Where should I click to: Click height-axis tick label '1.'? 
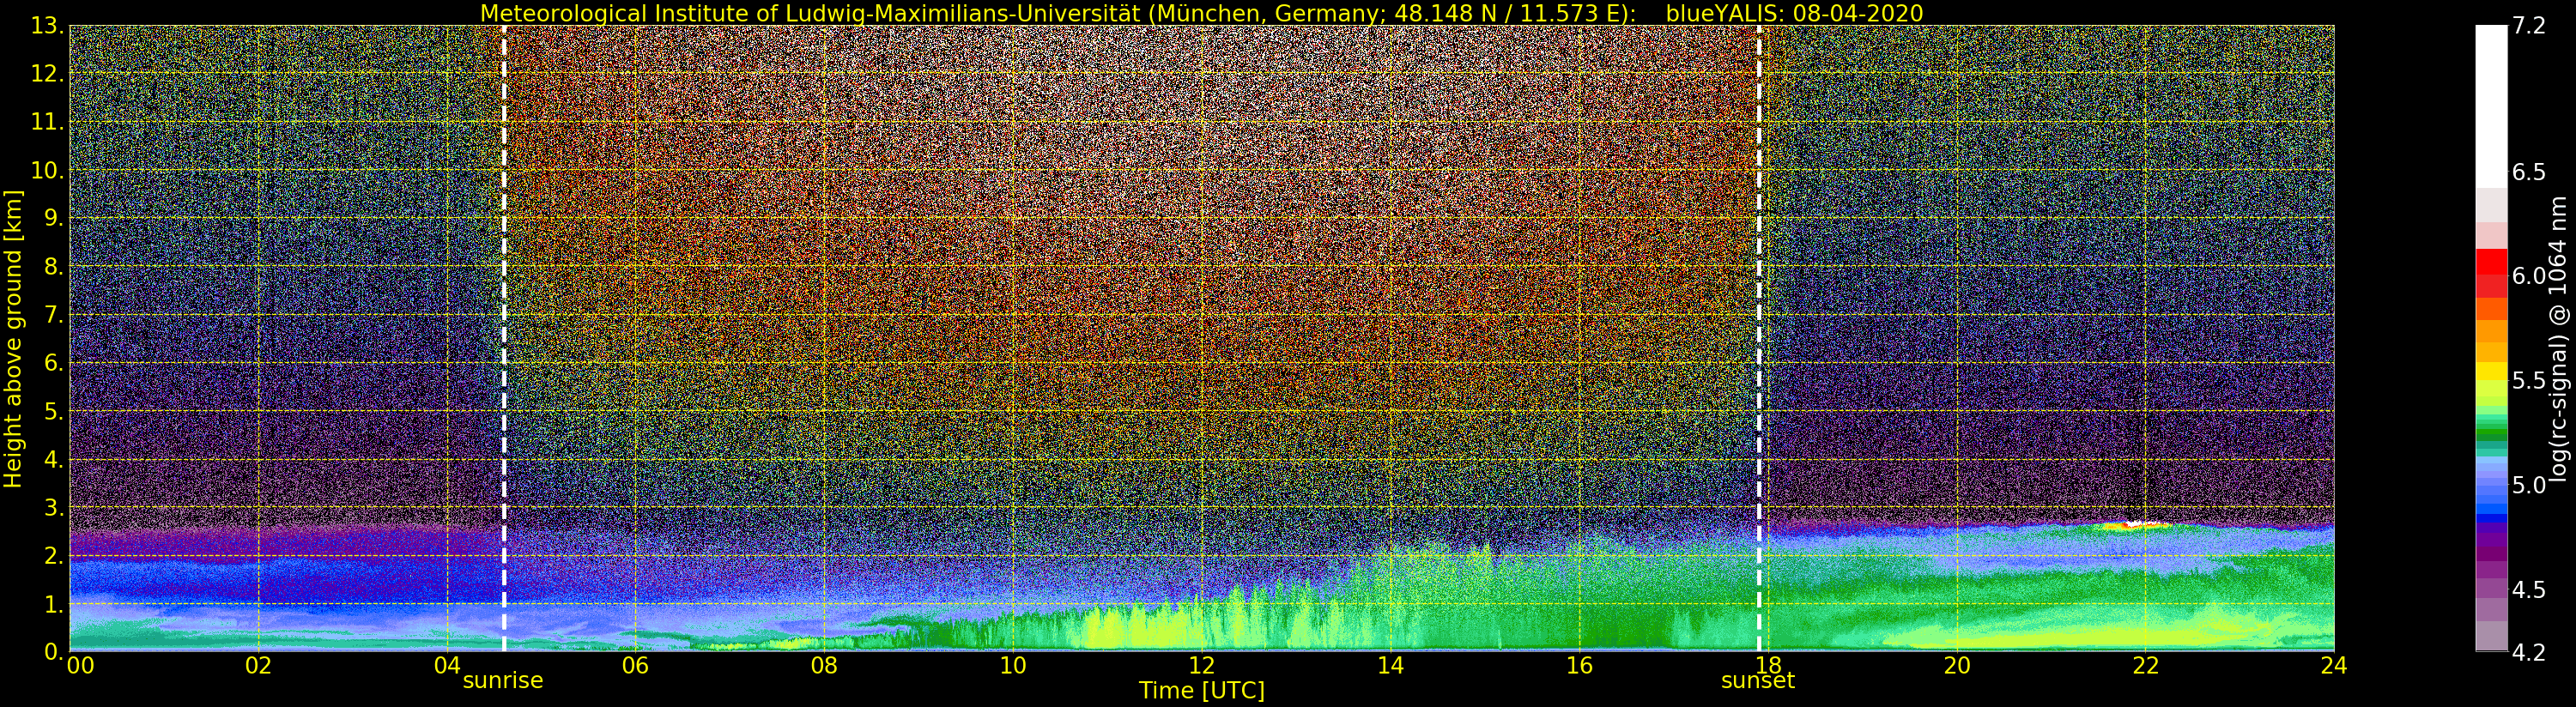point(54,604)
